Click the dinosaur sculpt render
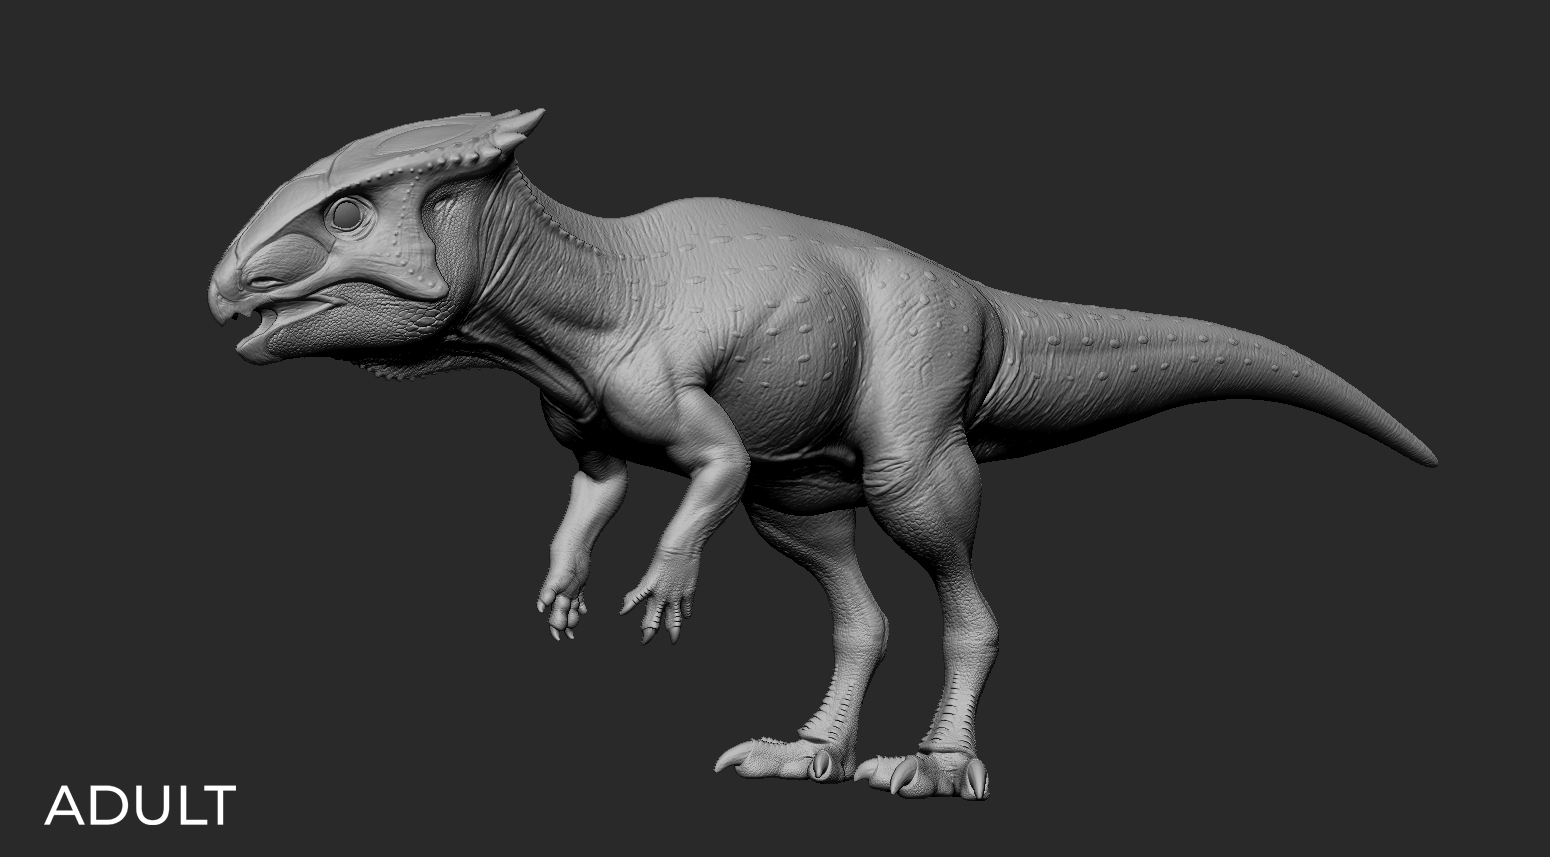 tap(823, 454)
